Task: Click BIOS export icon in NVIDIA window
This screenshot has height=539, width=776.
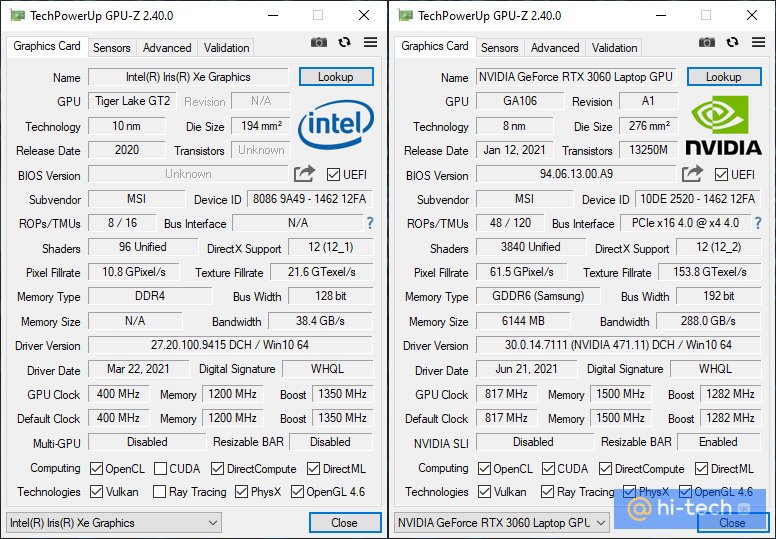Action: tap(692, 174)
